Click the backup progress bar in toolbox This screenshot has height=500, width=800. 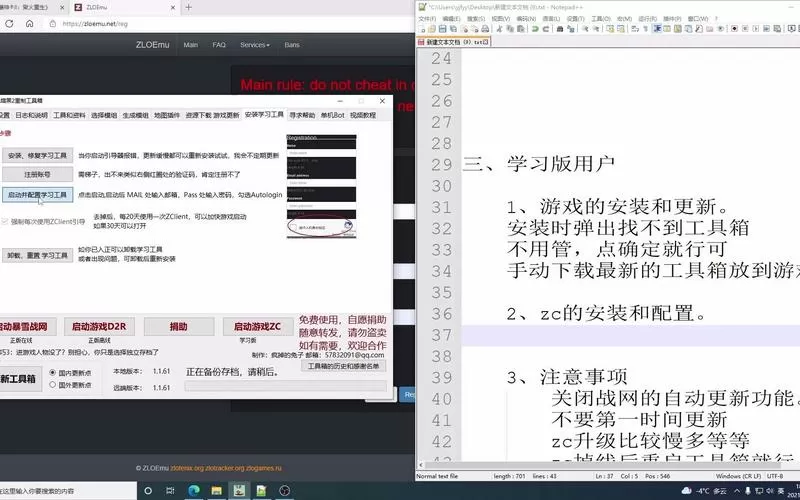tap(285, 386)
